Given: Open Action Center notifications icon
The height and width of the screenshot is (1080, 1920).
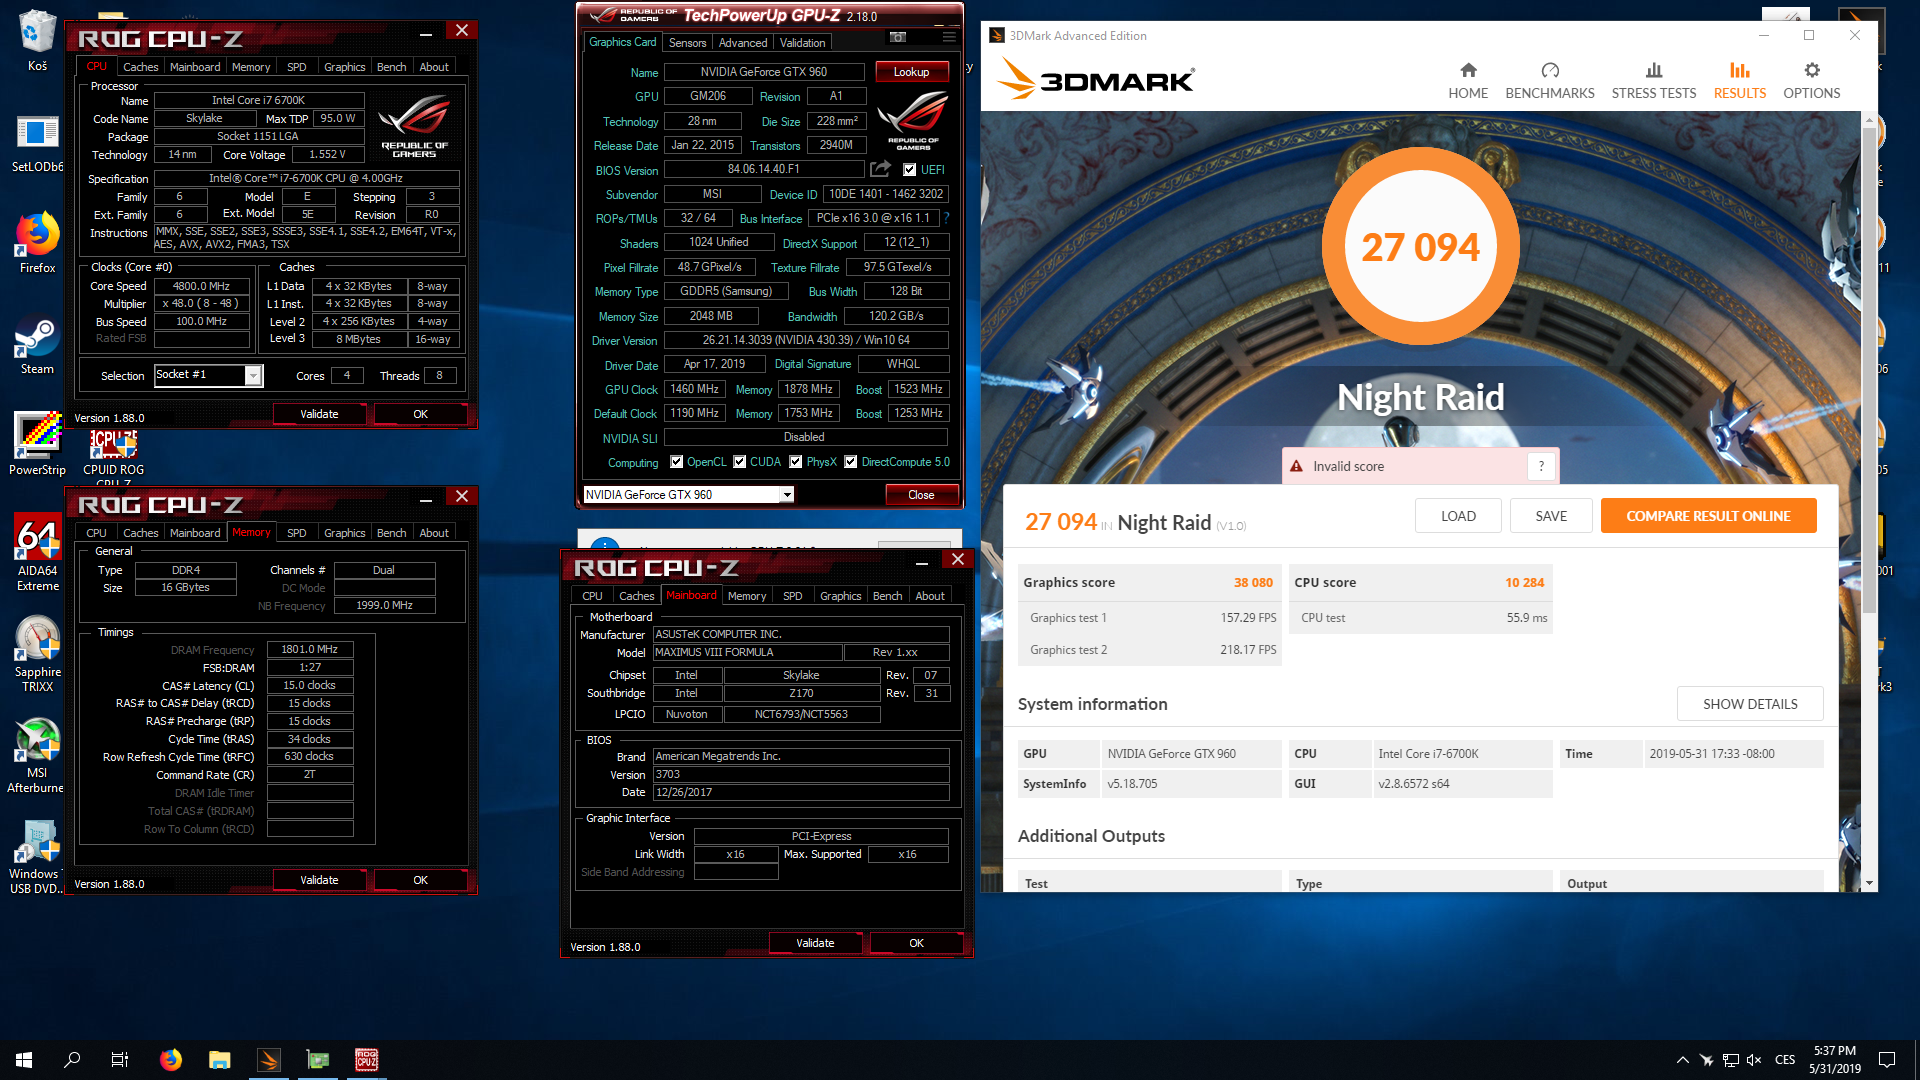Looking at the screenshot, I should [1887, 1060].
